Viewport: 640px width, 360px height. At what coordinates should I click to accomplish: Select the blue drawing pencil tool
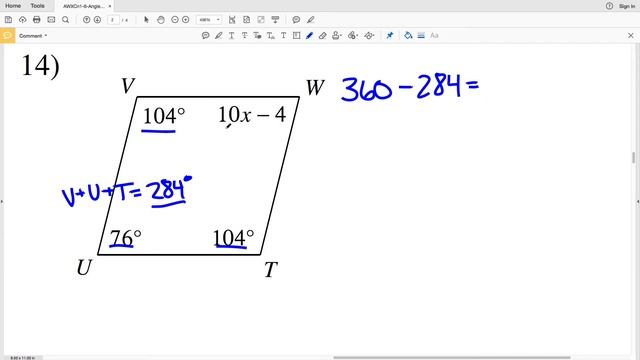click(x=309, y=36)
